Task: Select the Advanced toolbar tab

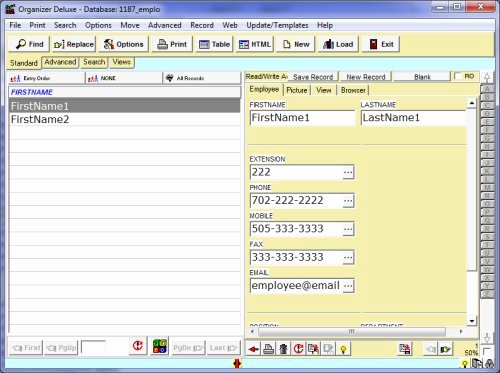Action: (x=60, y=62)
